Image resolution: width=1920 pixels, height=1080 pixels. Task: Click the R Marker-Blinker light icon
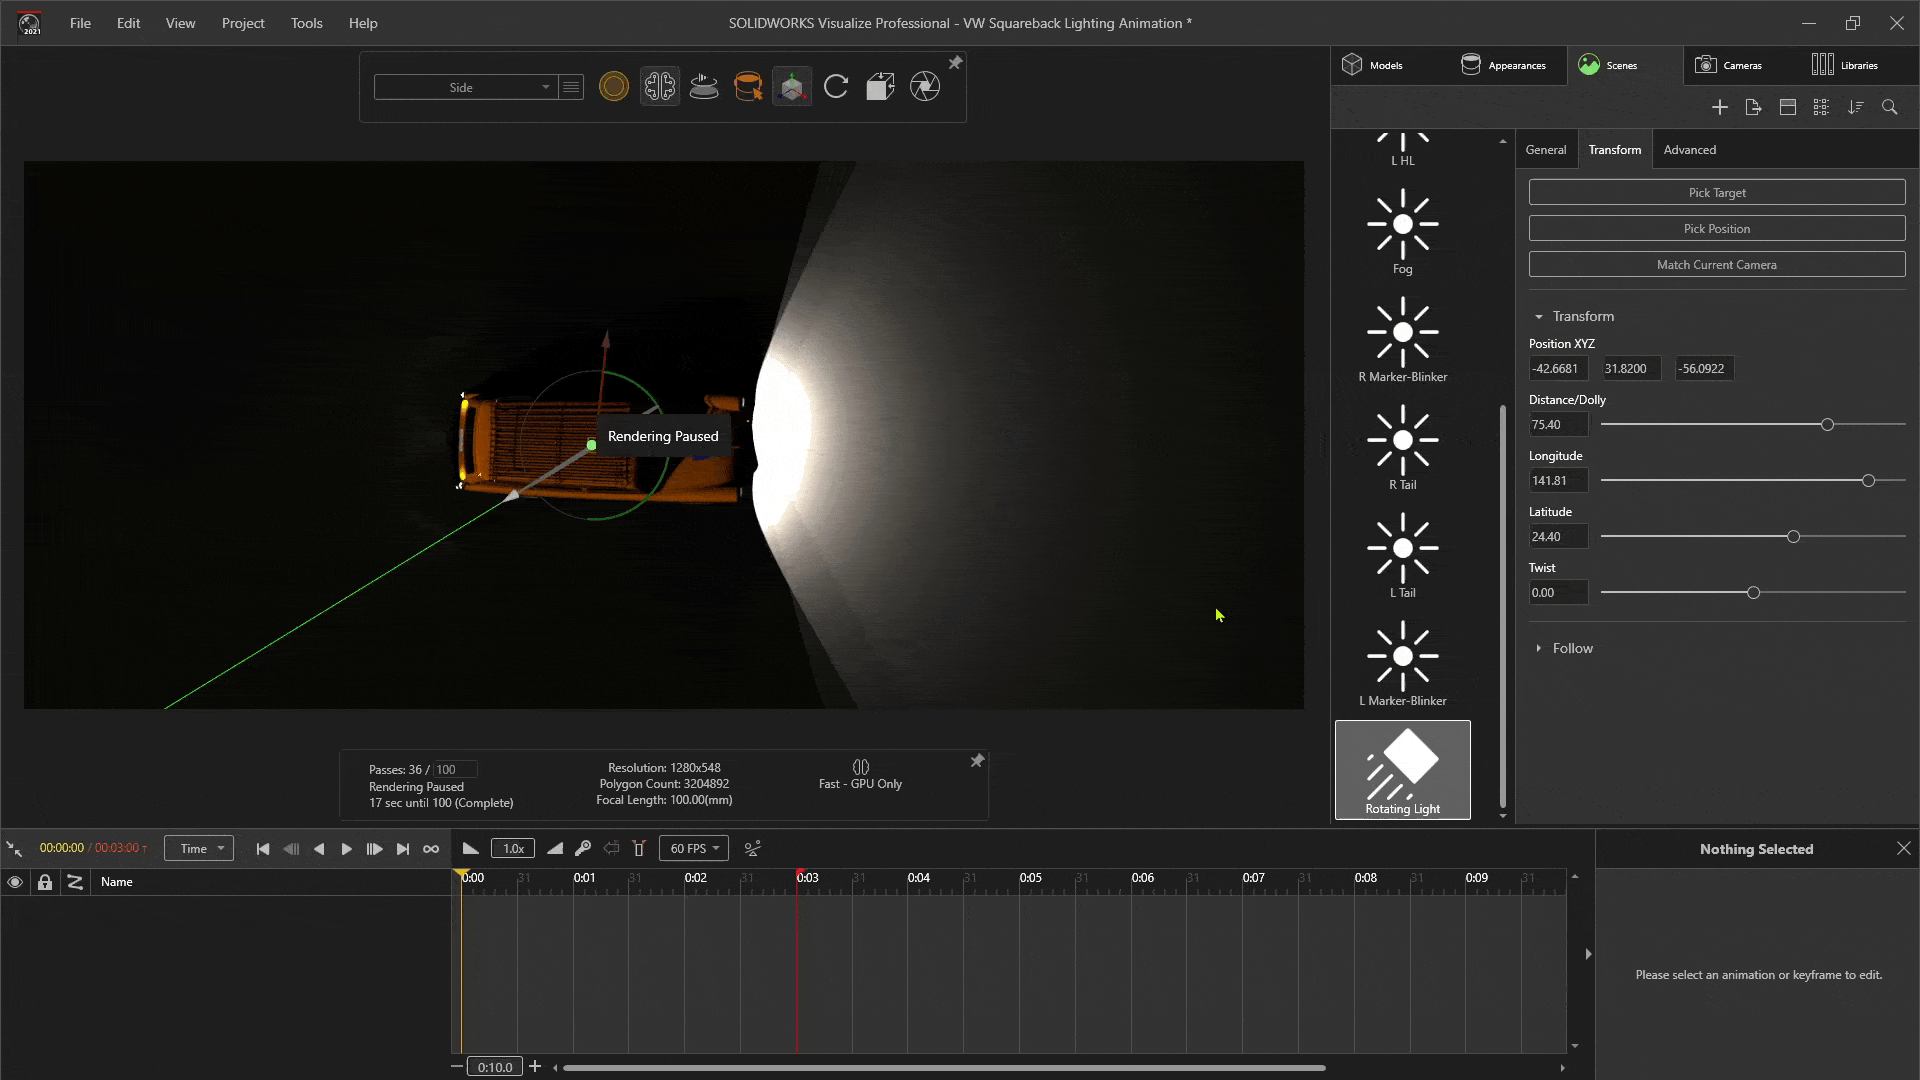(x=1402, y=339)
